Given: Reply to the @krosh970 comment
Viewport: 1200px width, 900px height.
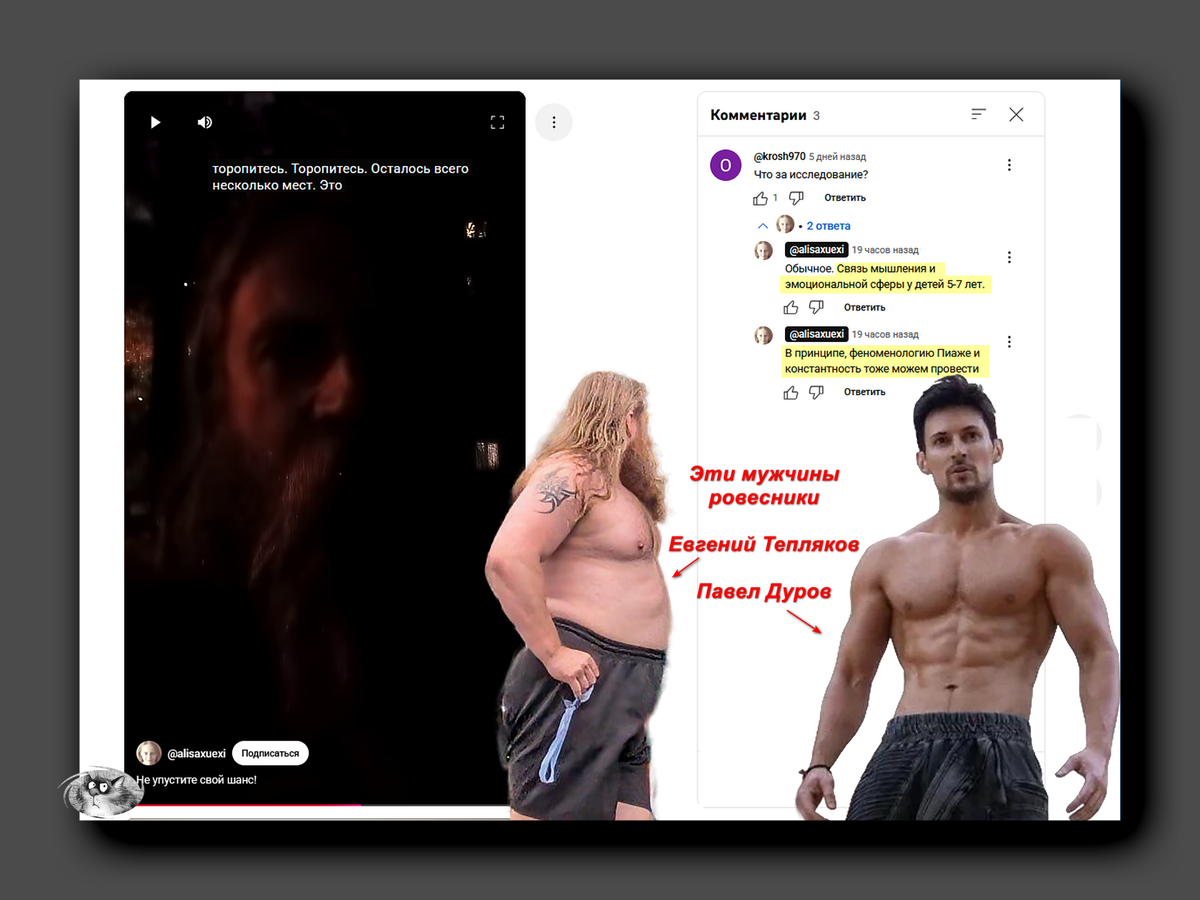Looking at the screenshot, I should (845, 198).
